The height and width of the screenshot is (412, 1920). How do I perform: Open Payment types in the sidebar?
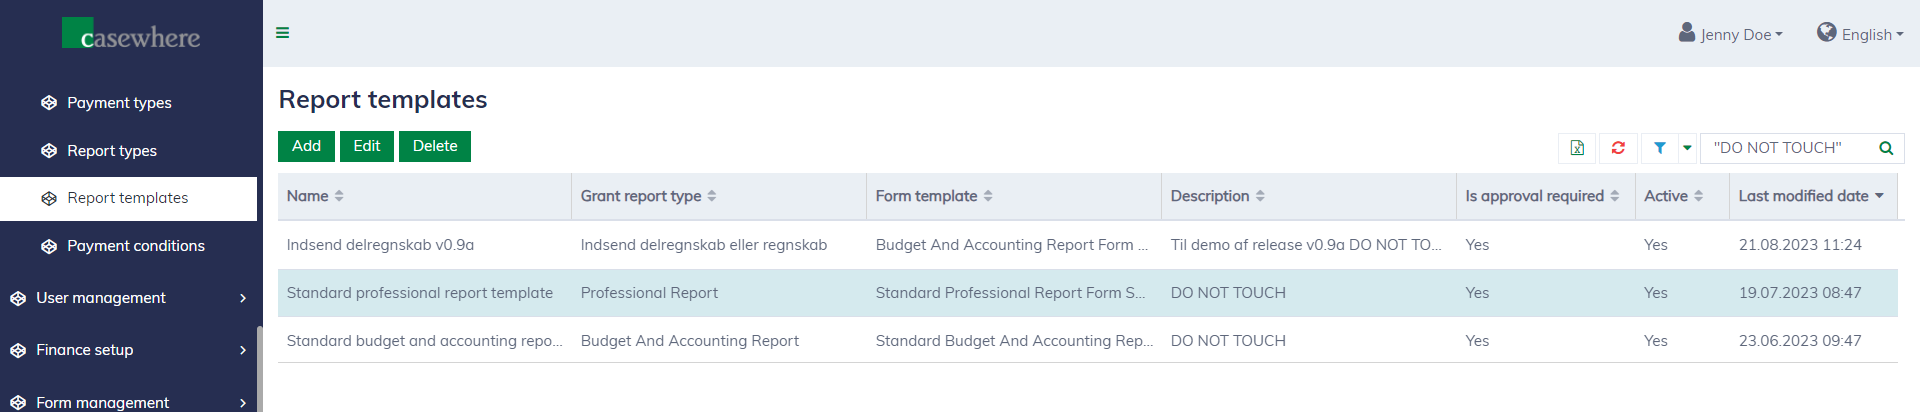119,103
